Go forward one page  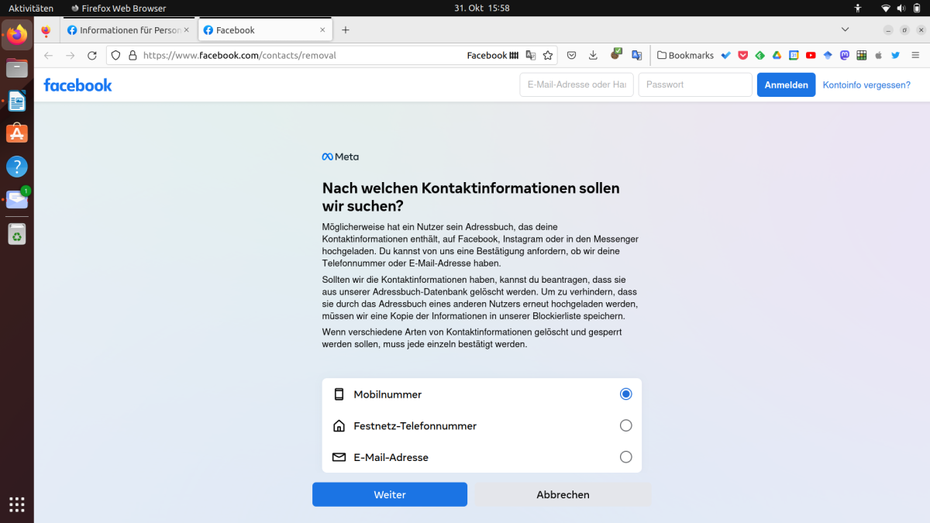tap(70, 55)
